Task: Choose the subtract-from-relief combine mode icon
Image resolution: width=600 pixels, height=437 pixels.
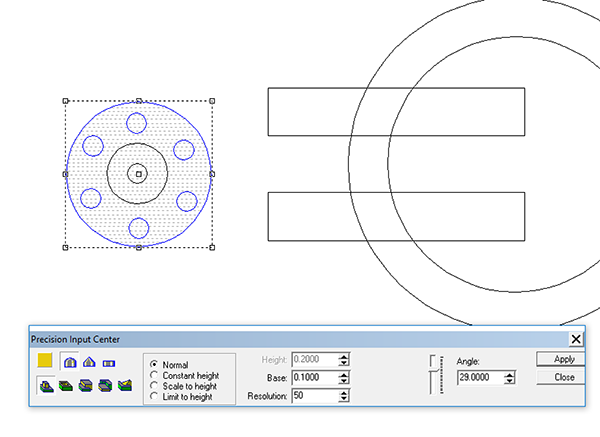Action: click(x=66, y=386)
